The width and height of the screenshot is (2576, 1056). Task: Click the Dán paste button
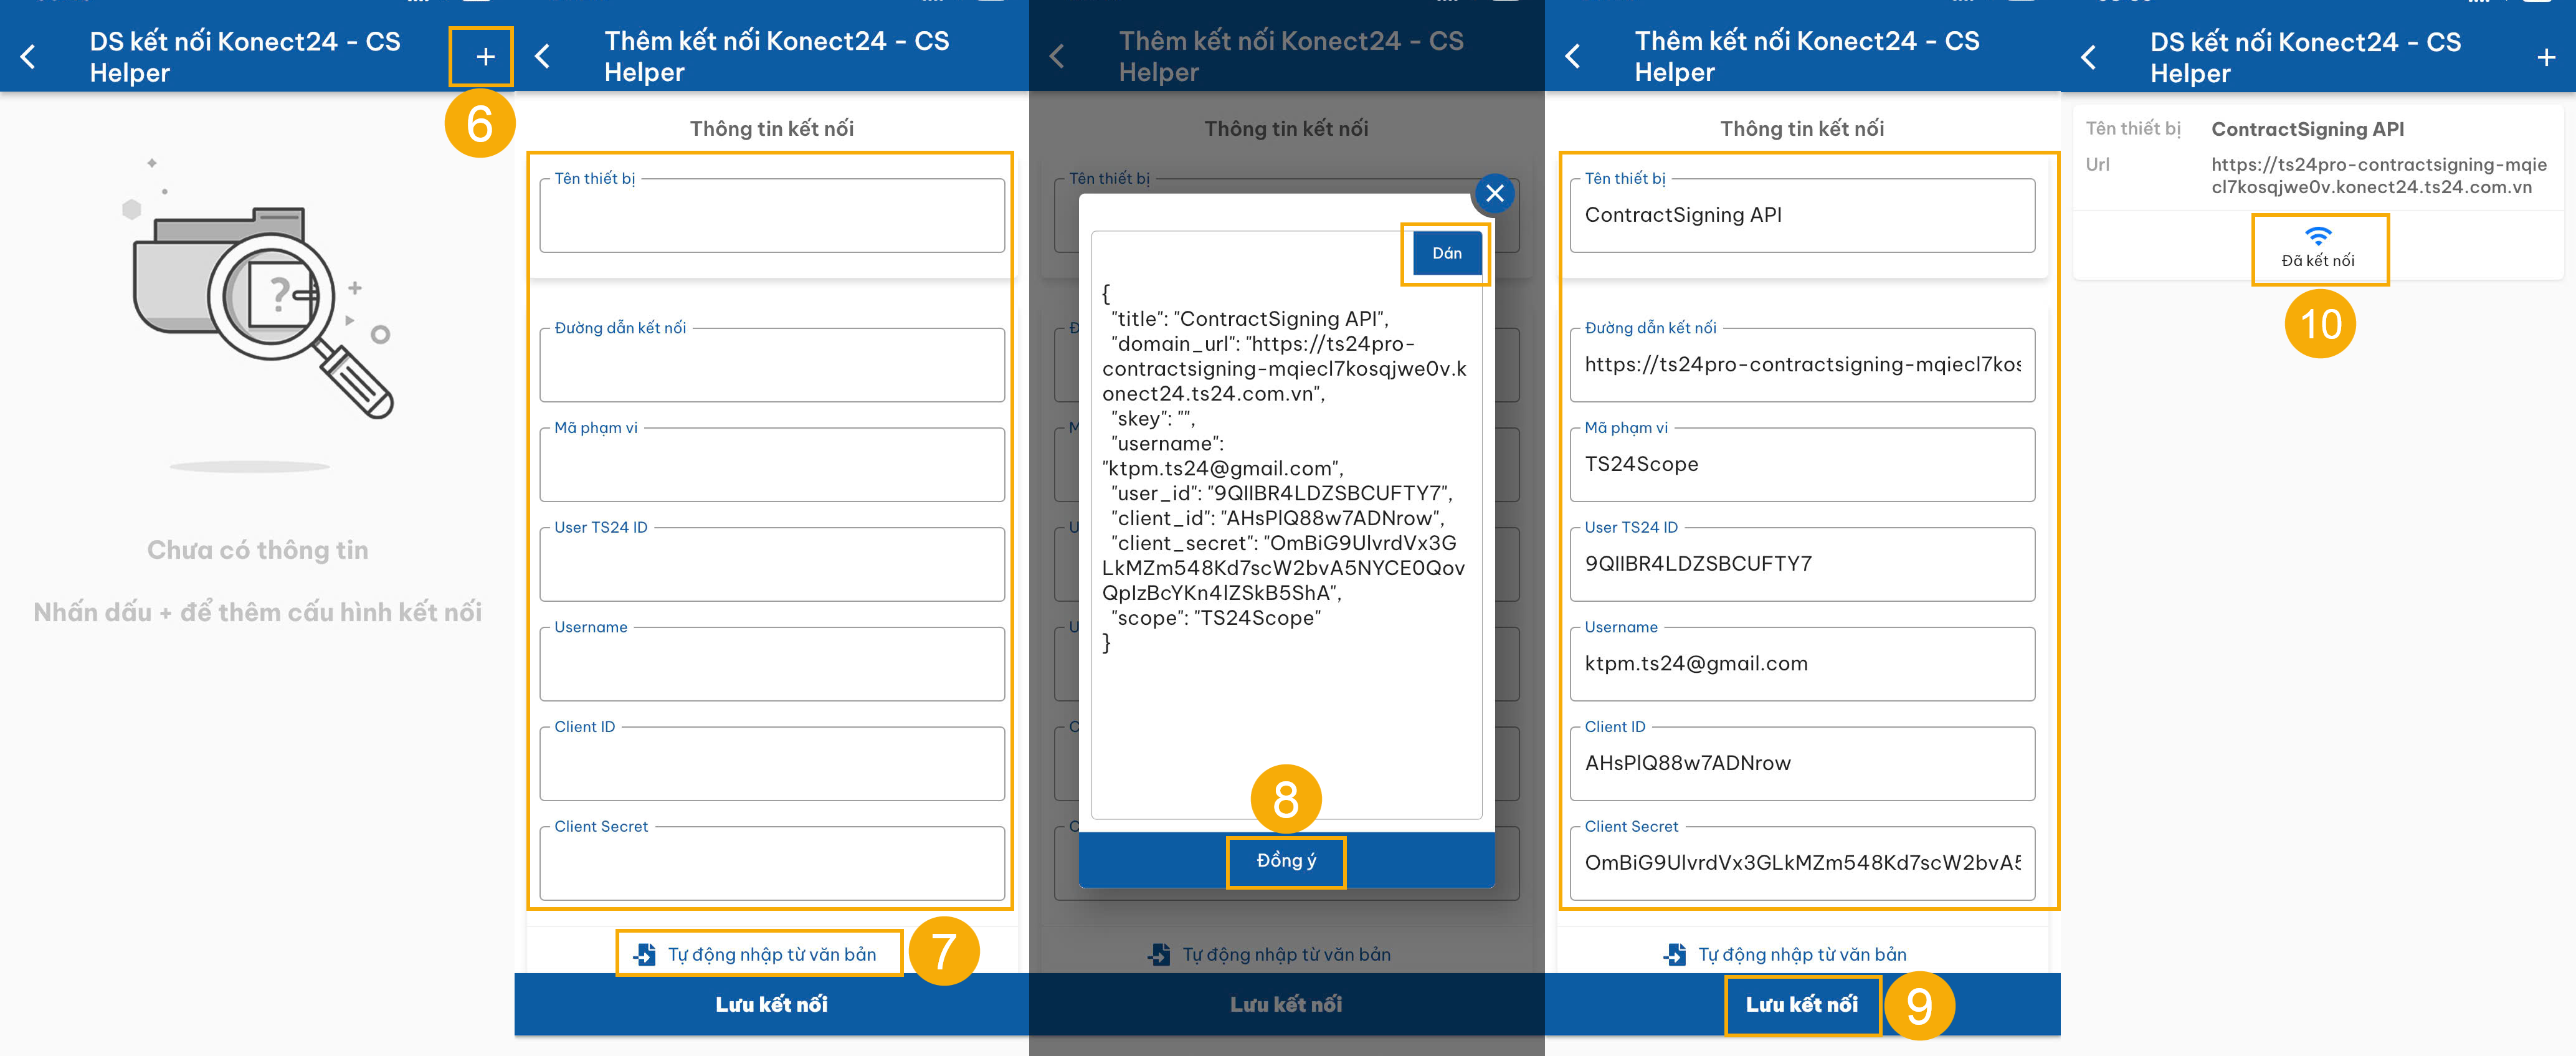tap(1446, 253)
